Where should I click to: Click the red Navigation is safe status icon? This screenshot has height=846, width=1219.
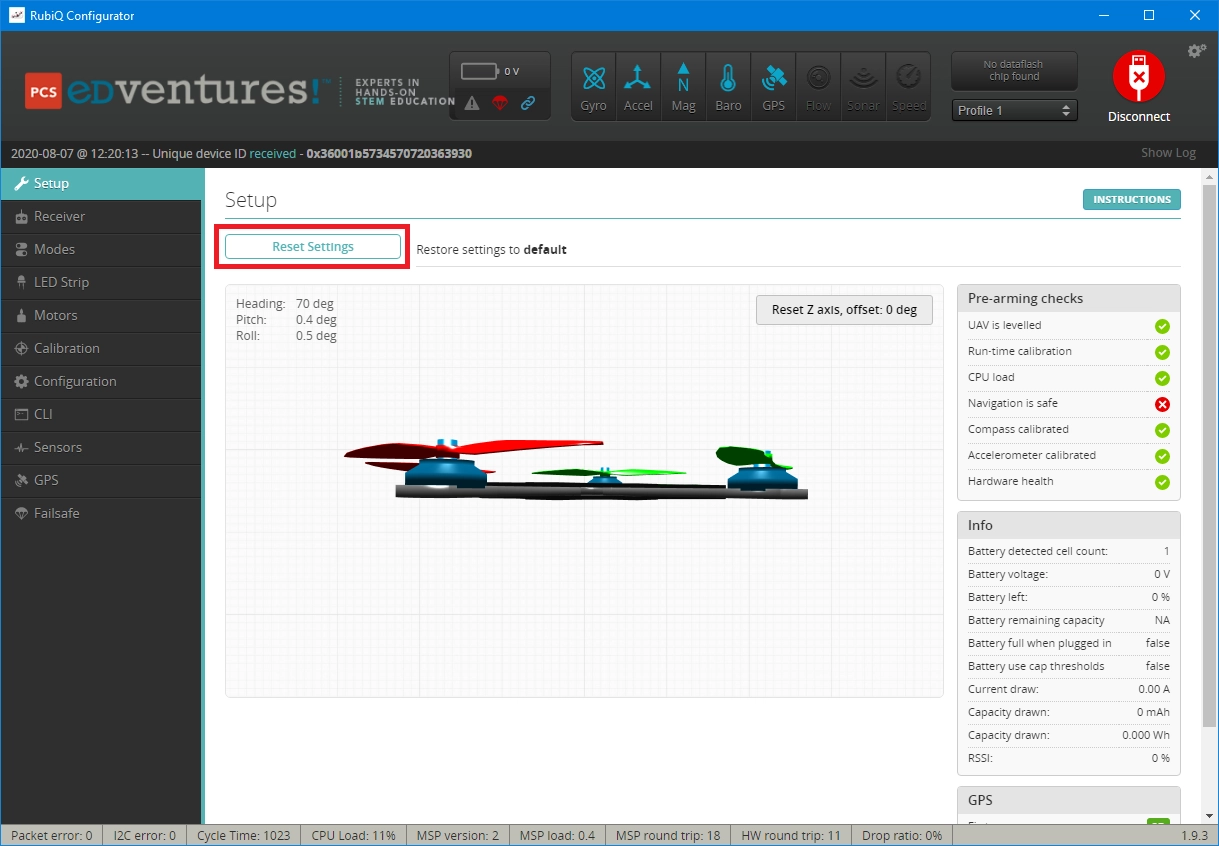point(1162,404)
